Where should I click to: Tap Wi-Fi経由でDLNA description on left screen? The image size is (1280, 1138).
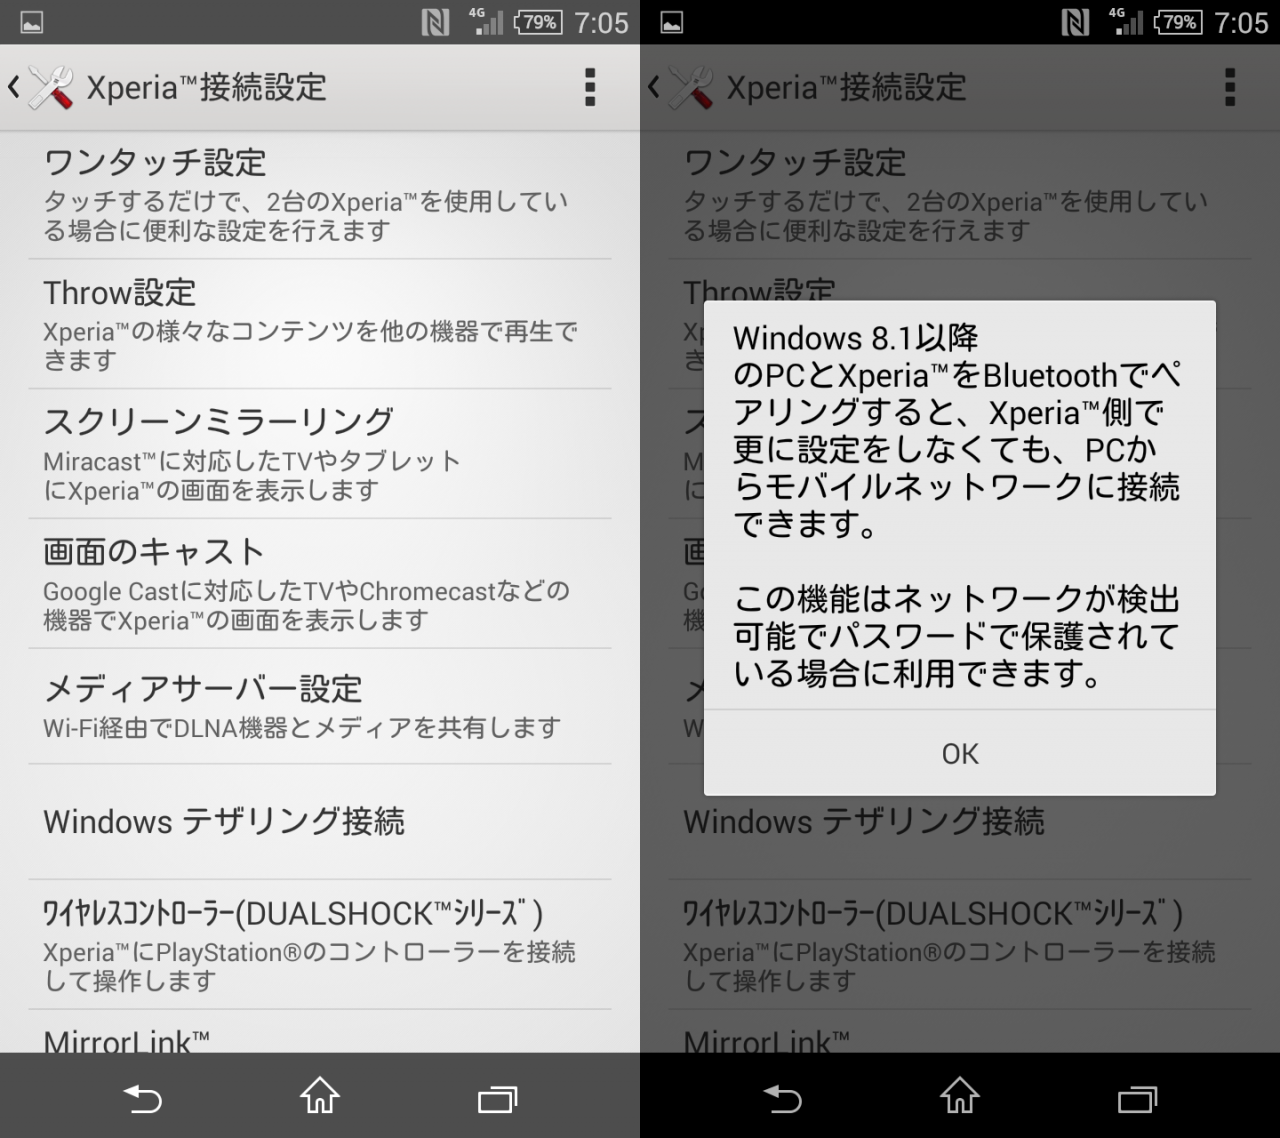[x=302, y=728]
